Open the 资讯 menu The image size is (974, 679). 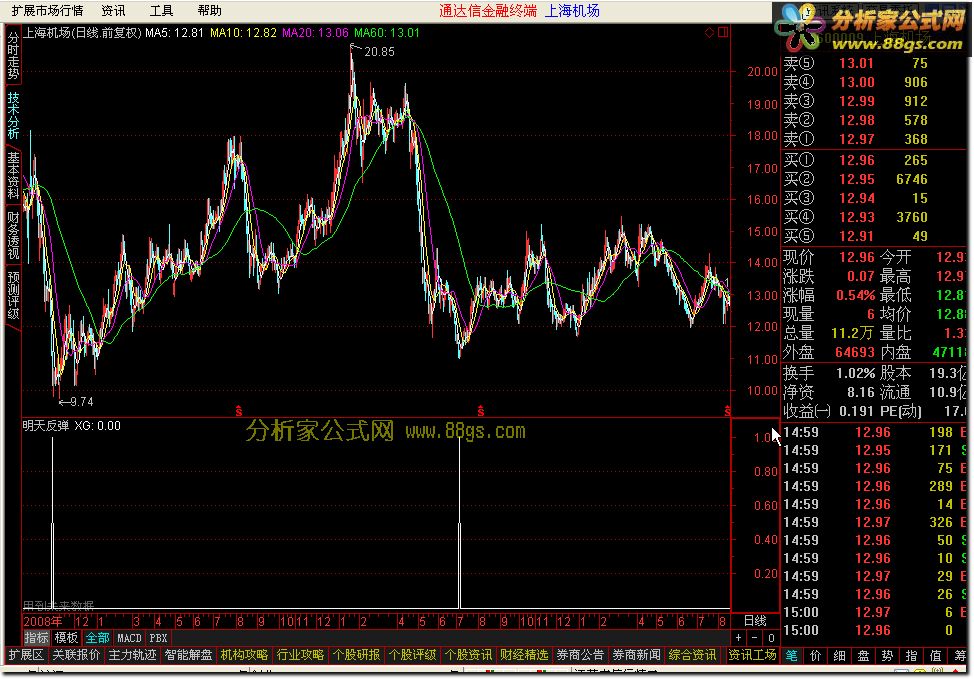click(113, 11)
